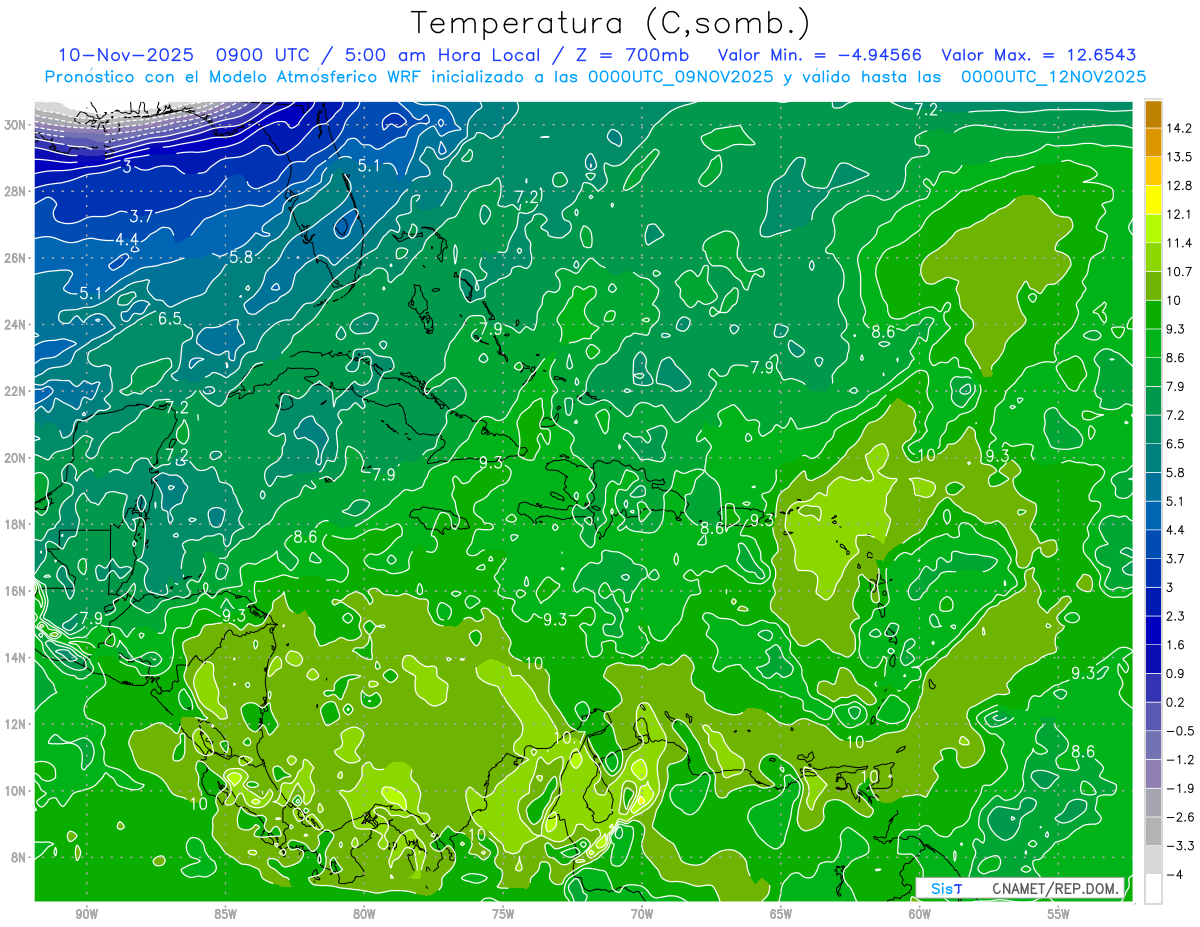
Task: Click the 60W longitude axis label
Action: [920, 914]
